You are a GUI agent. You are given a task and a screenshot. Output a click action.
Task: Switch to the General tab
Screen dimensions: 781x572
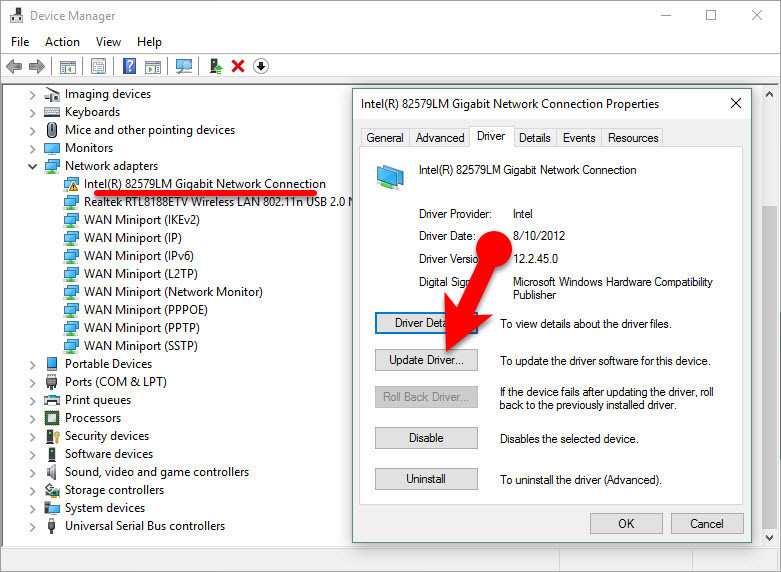point(385,138)
